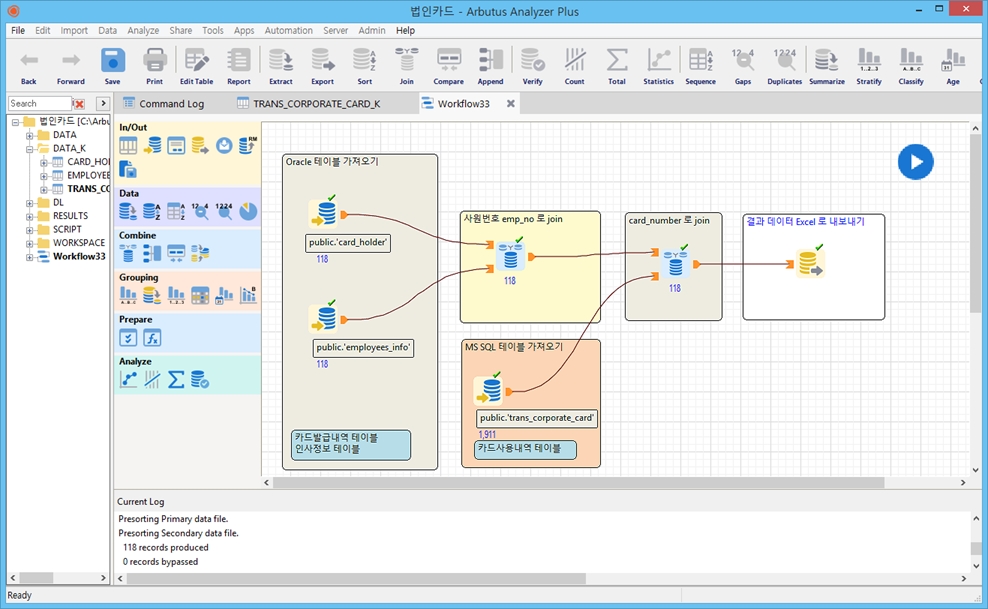Expand the WORKSPACE folder node
988x609 pixels.
tap(30, 243)
